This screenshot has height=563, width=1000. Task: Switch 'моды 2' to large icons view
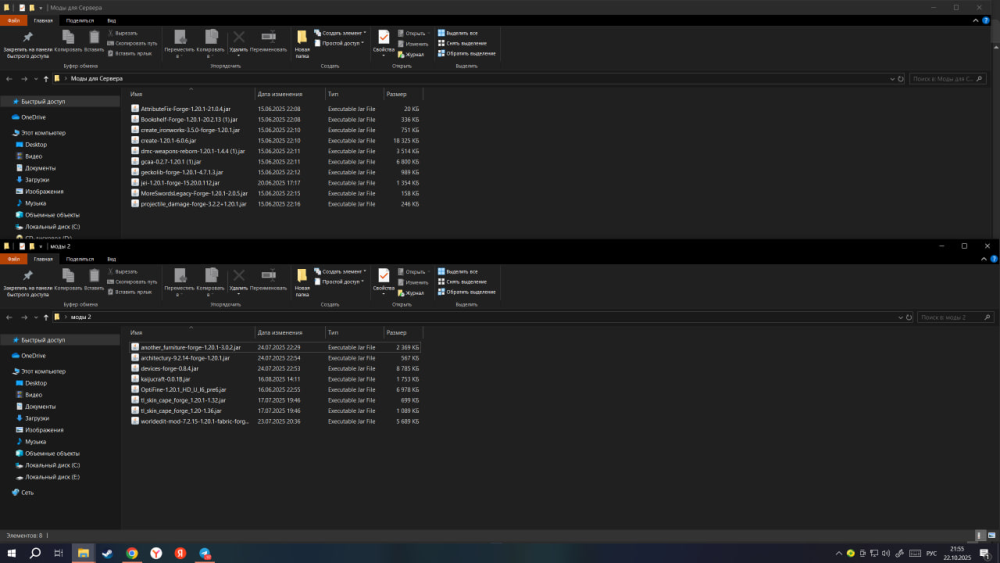point(991,536)
